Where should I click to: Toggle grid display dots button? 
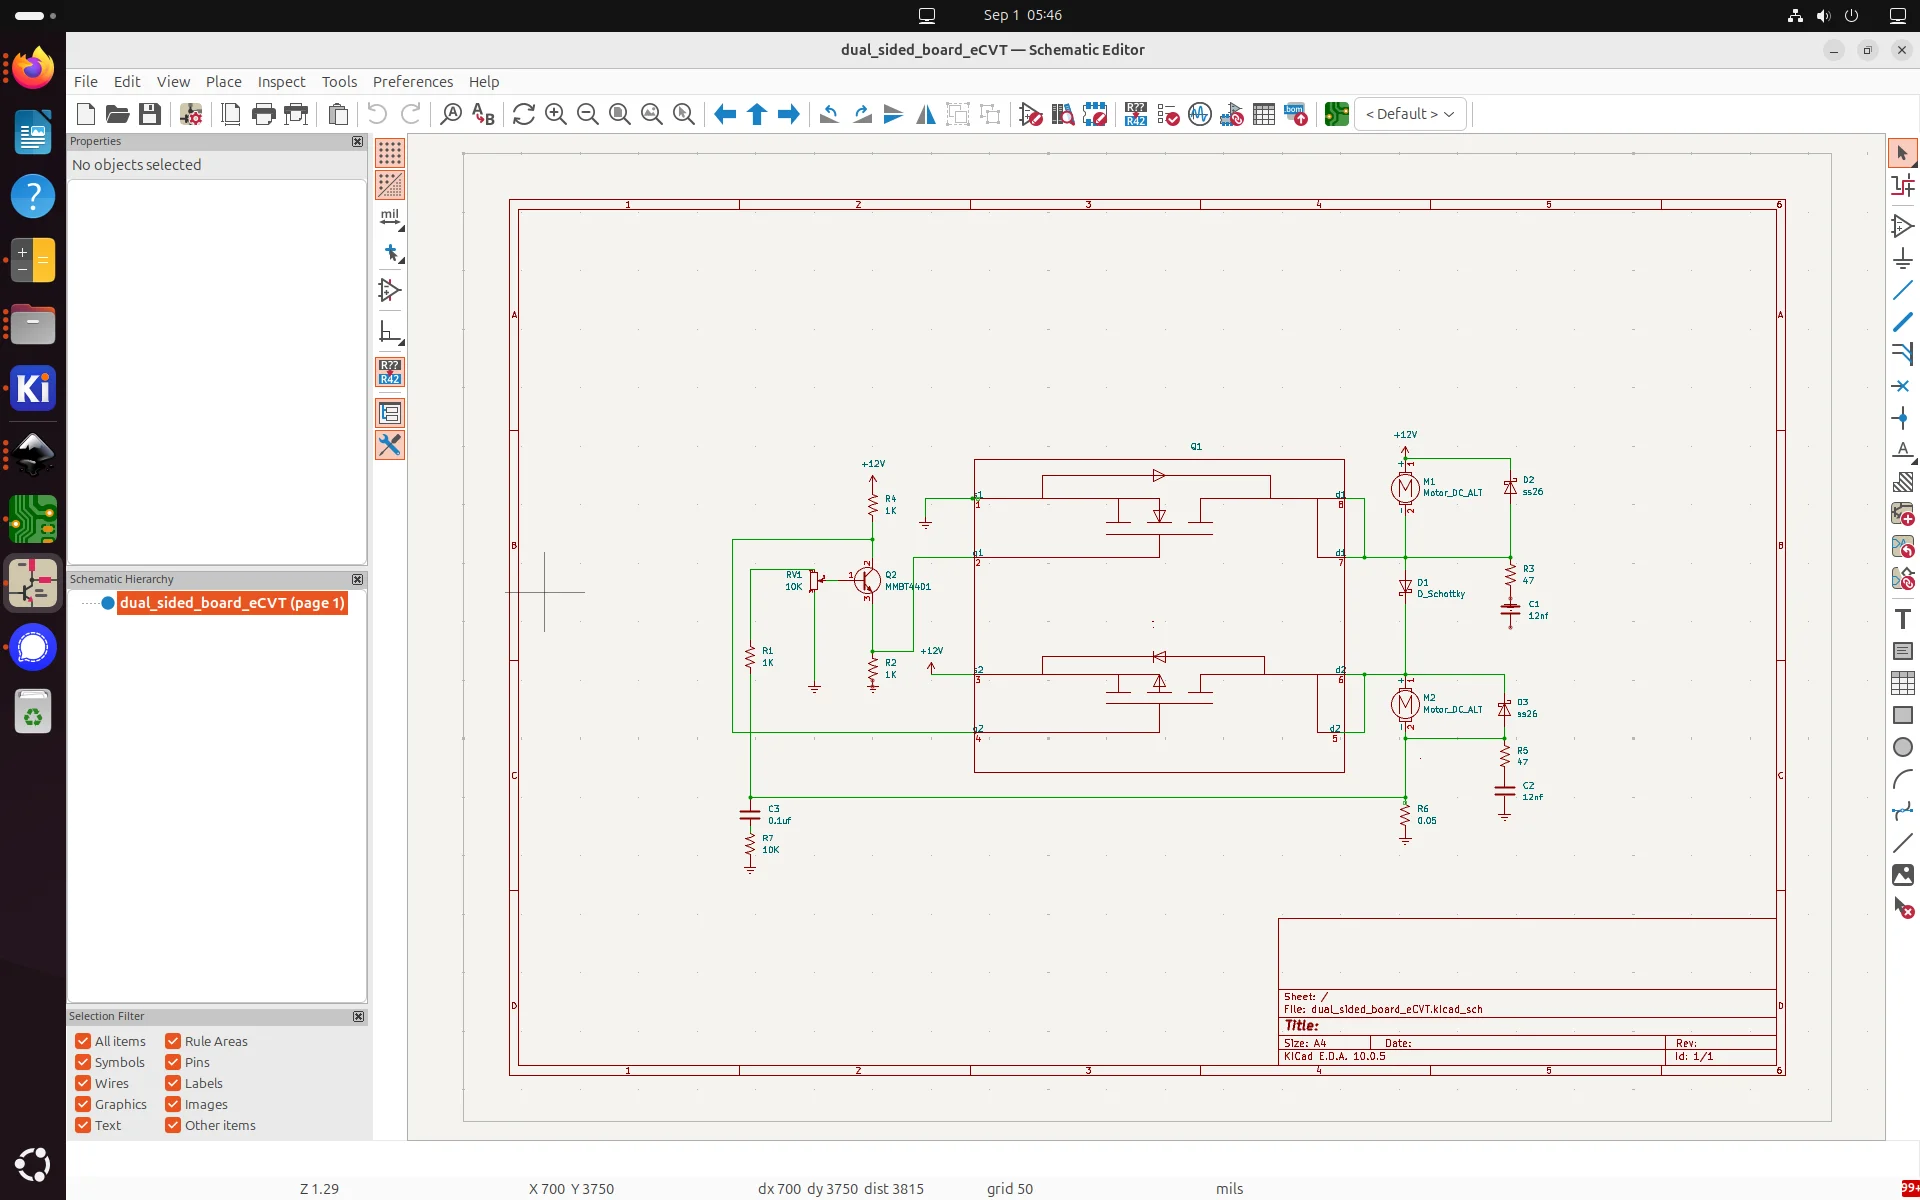tap(390, 153)
